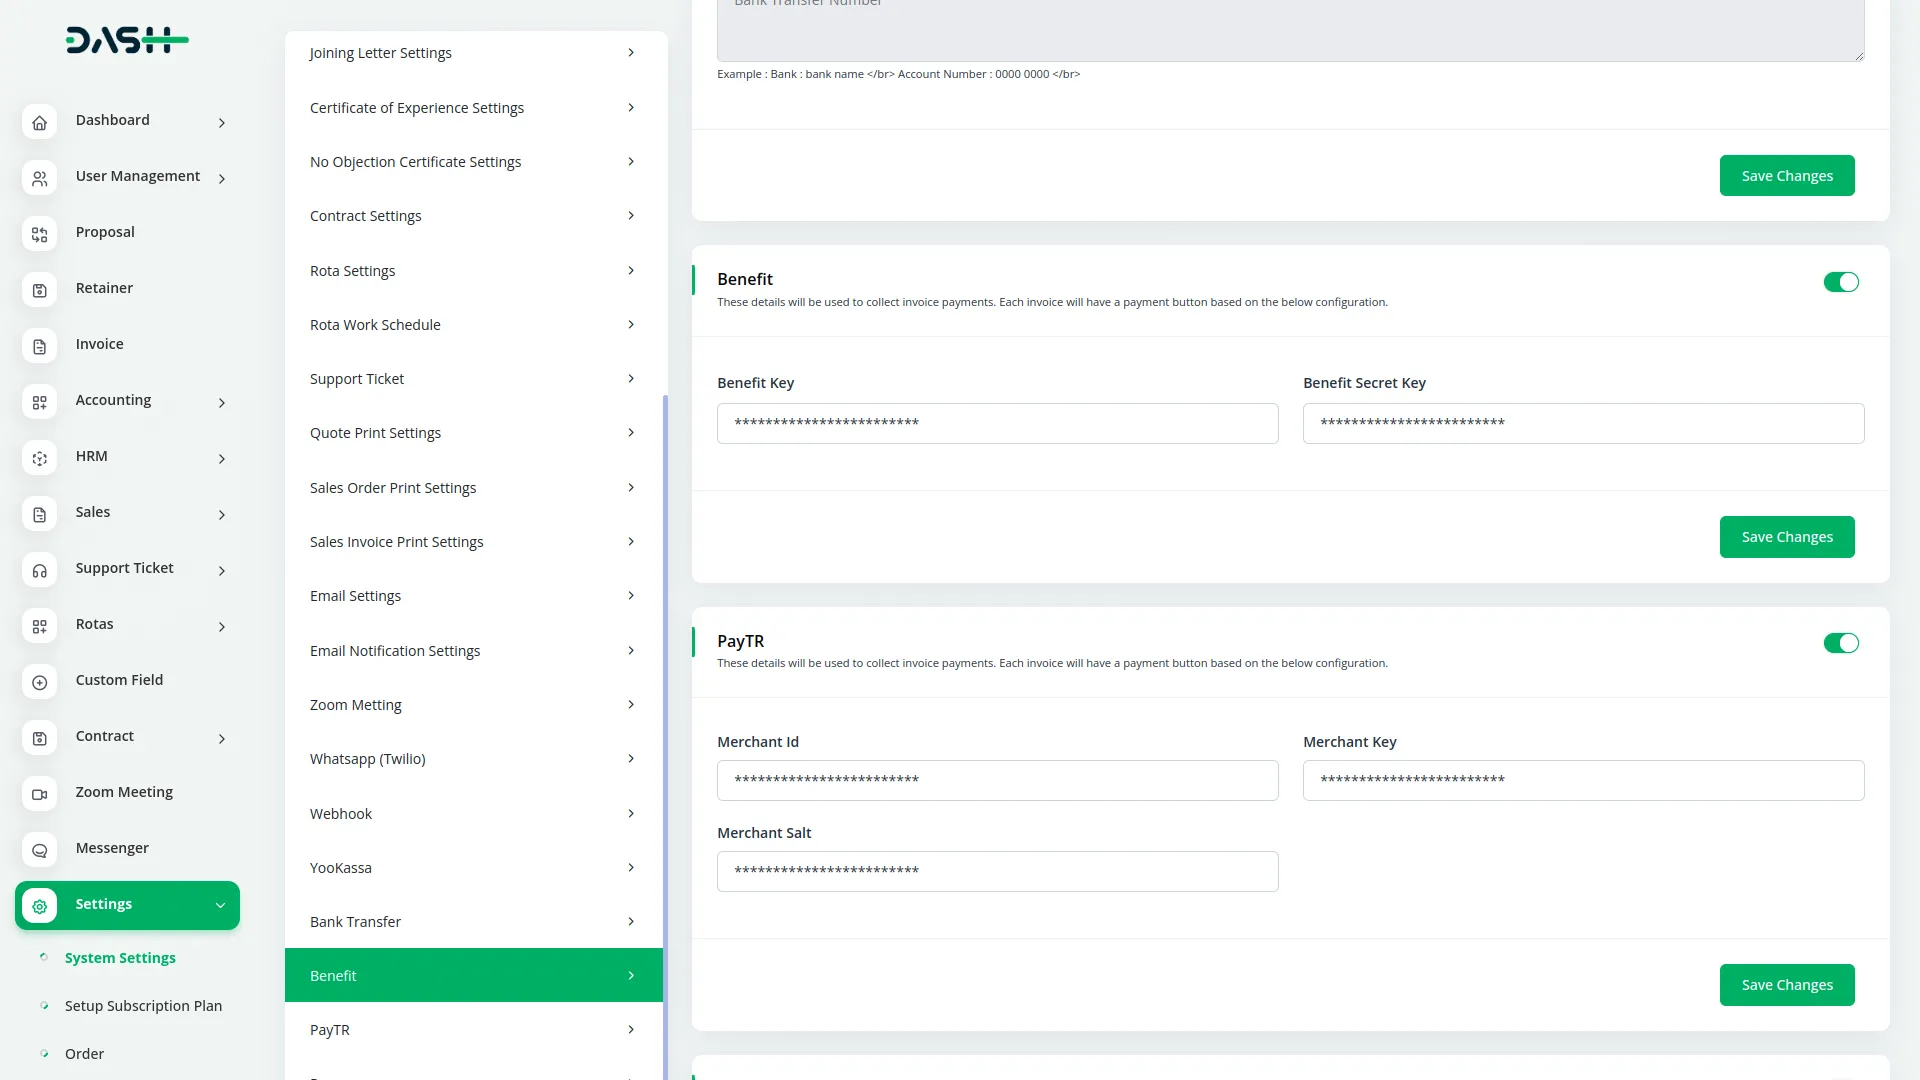Click the Rotas sidebar icon
Viewport: 1920px width, 1080px height.
click(39, 626)
